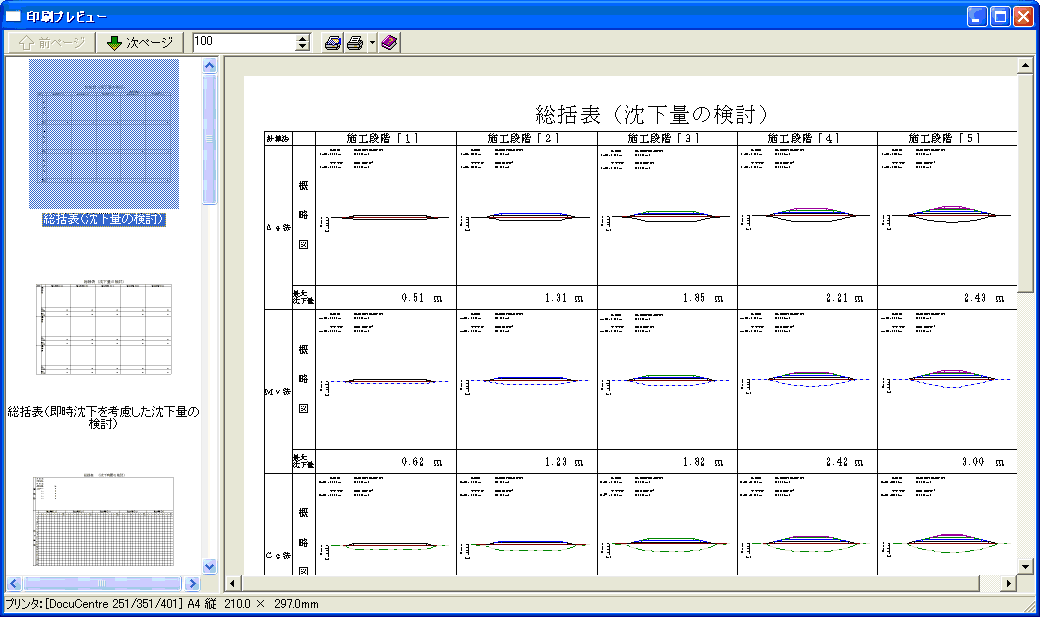Click the 3.00 m settlement value
The height and width of the screenshot is (617, 1040).
(x=984, y=462)
